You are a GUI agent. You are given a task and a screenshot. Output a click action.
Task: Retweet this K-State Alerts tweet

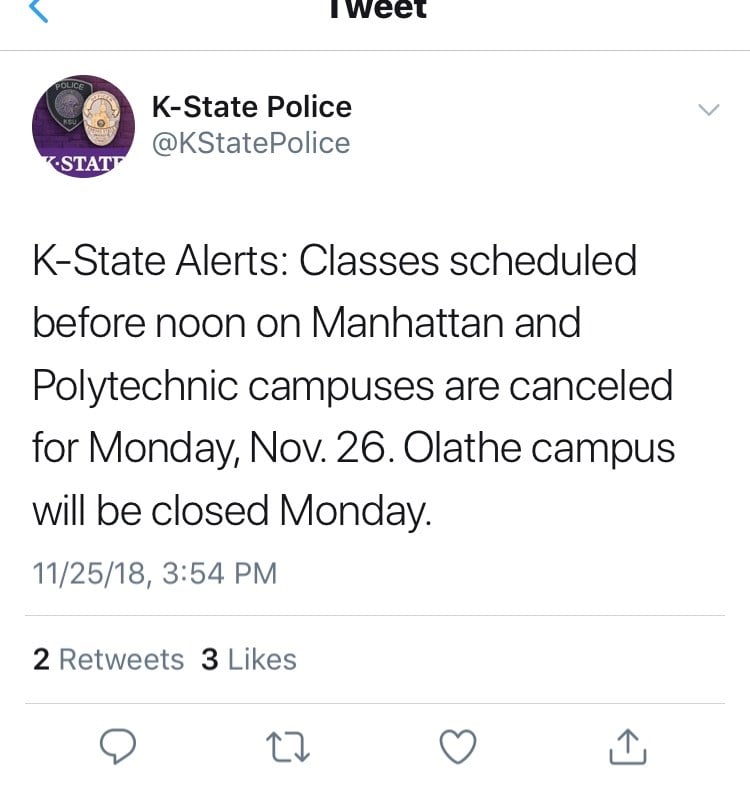click(x=288, y=747)
